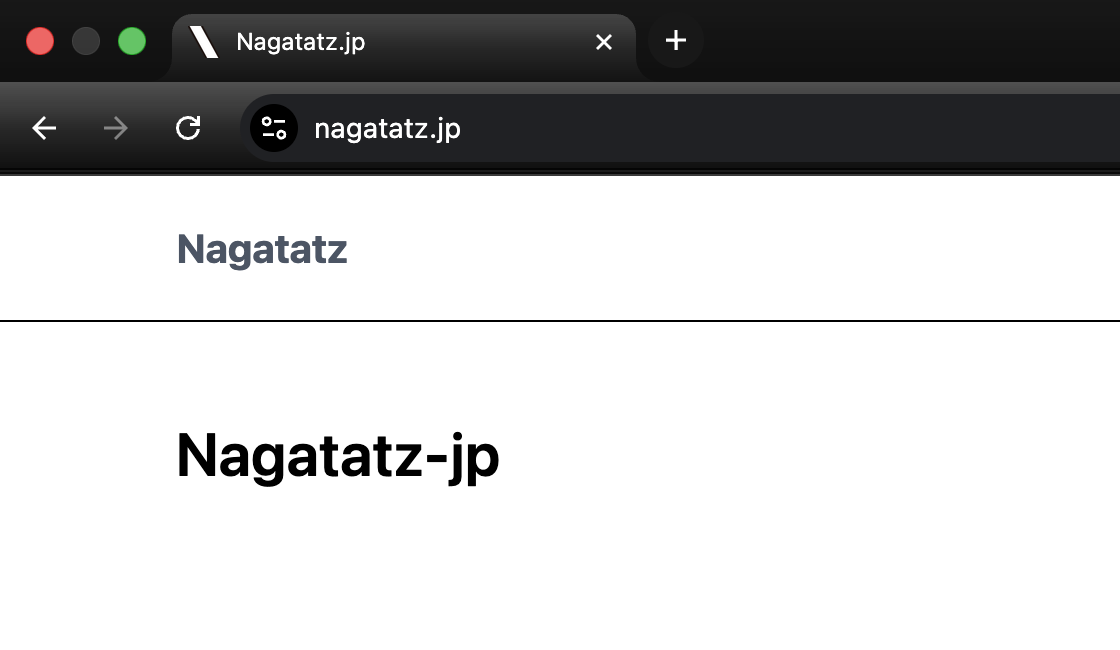Select the Nagatatz.jp tab title
The height and width of the screenshot is (650, 1120).
pyautogui.click(x=300, y=42)
